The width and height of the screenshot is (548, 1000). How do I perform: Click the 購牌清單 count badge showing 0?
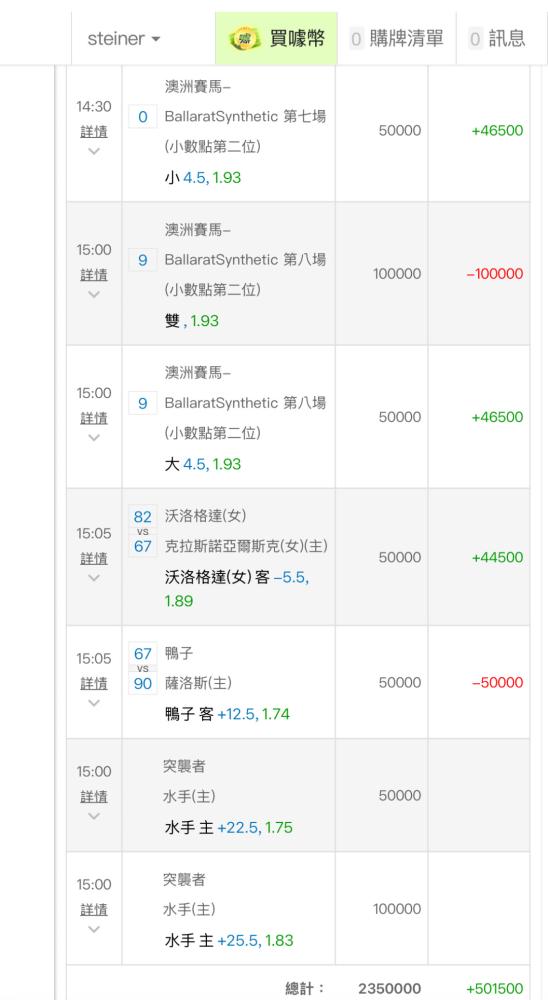pyautogui.click(x=356, y=40)
